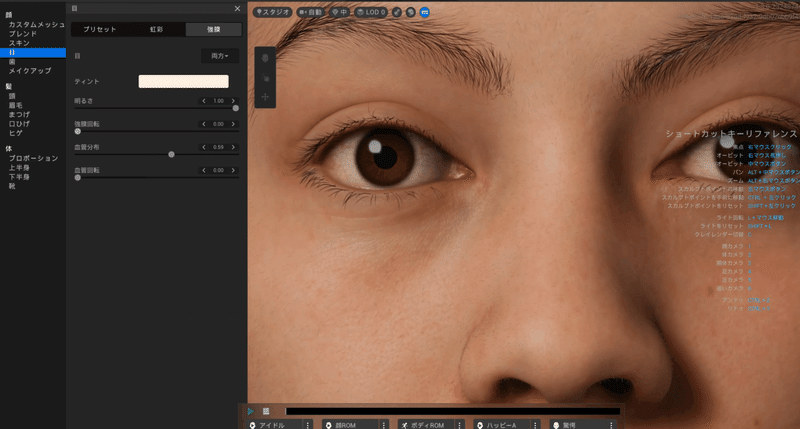Select the head sculpt tool icon
This screenshot has height=429, width=800.
[x=265, y=59]
